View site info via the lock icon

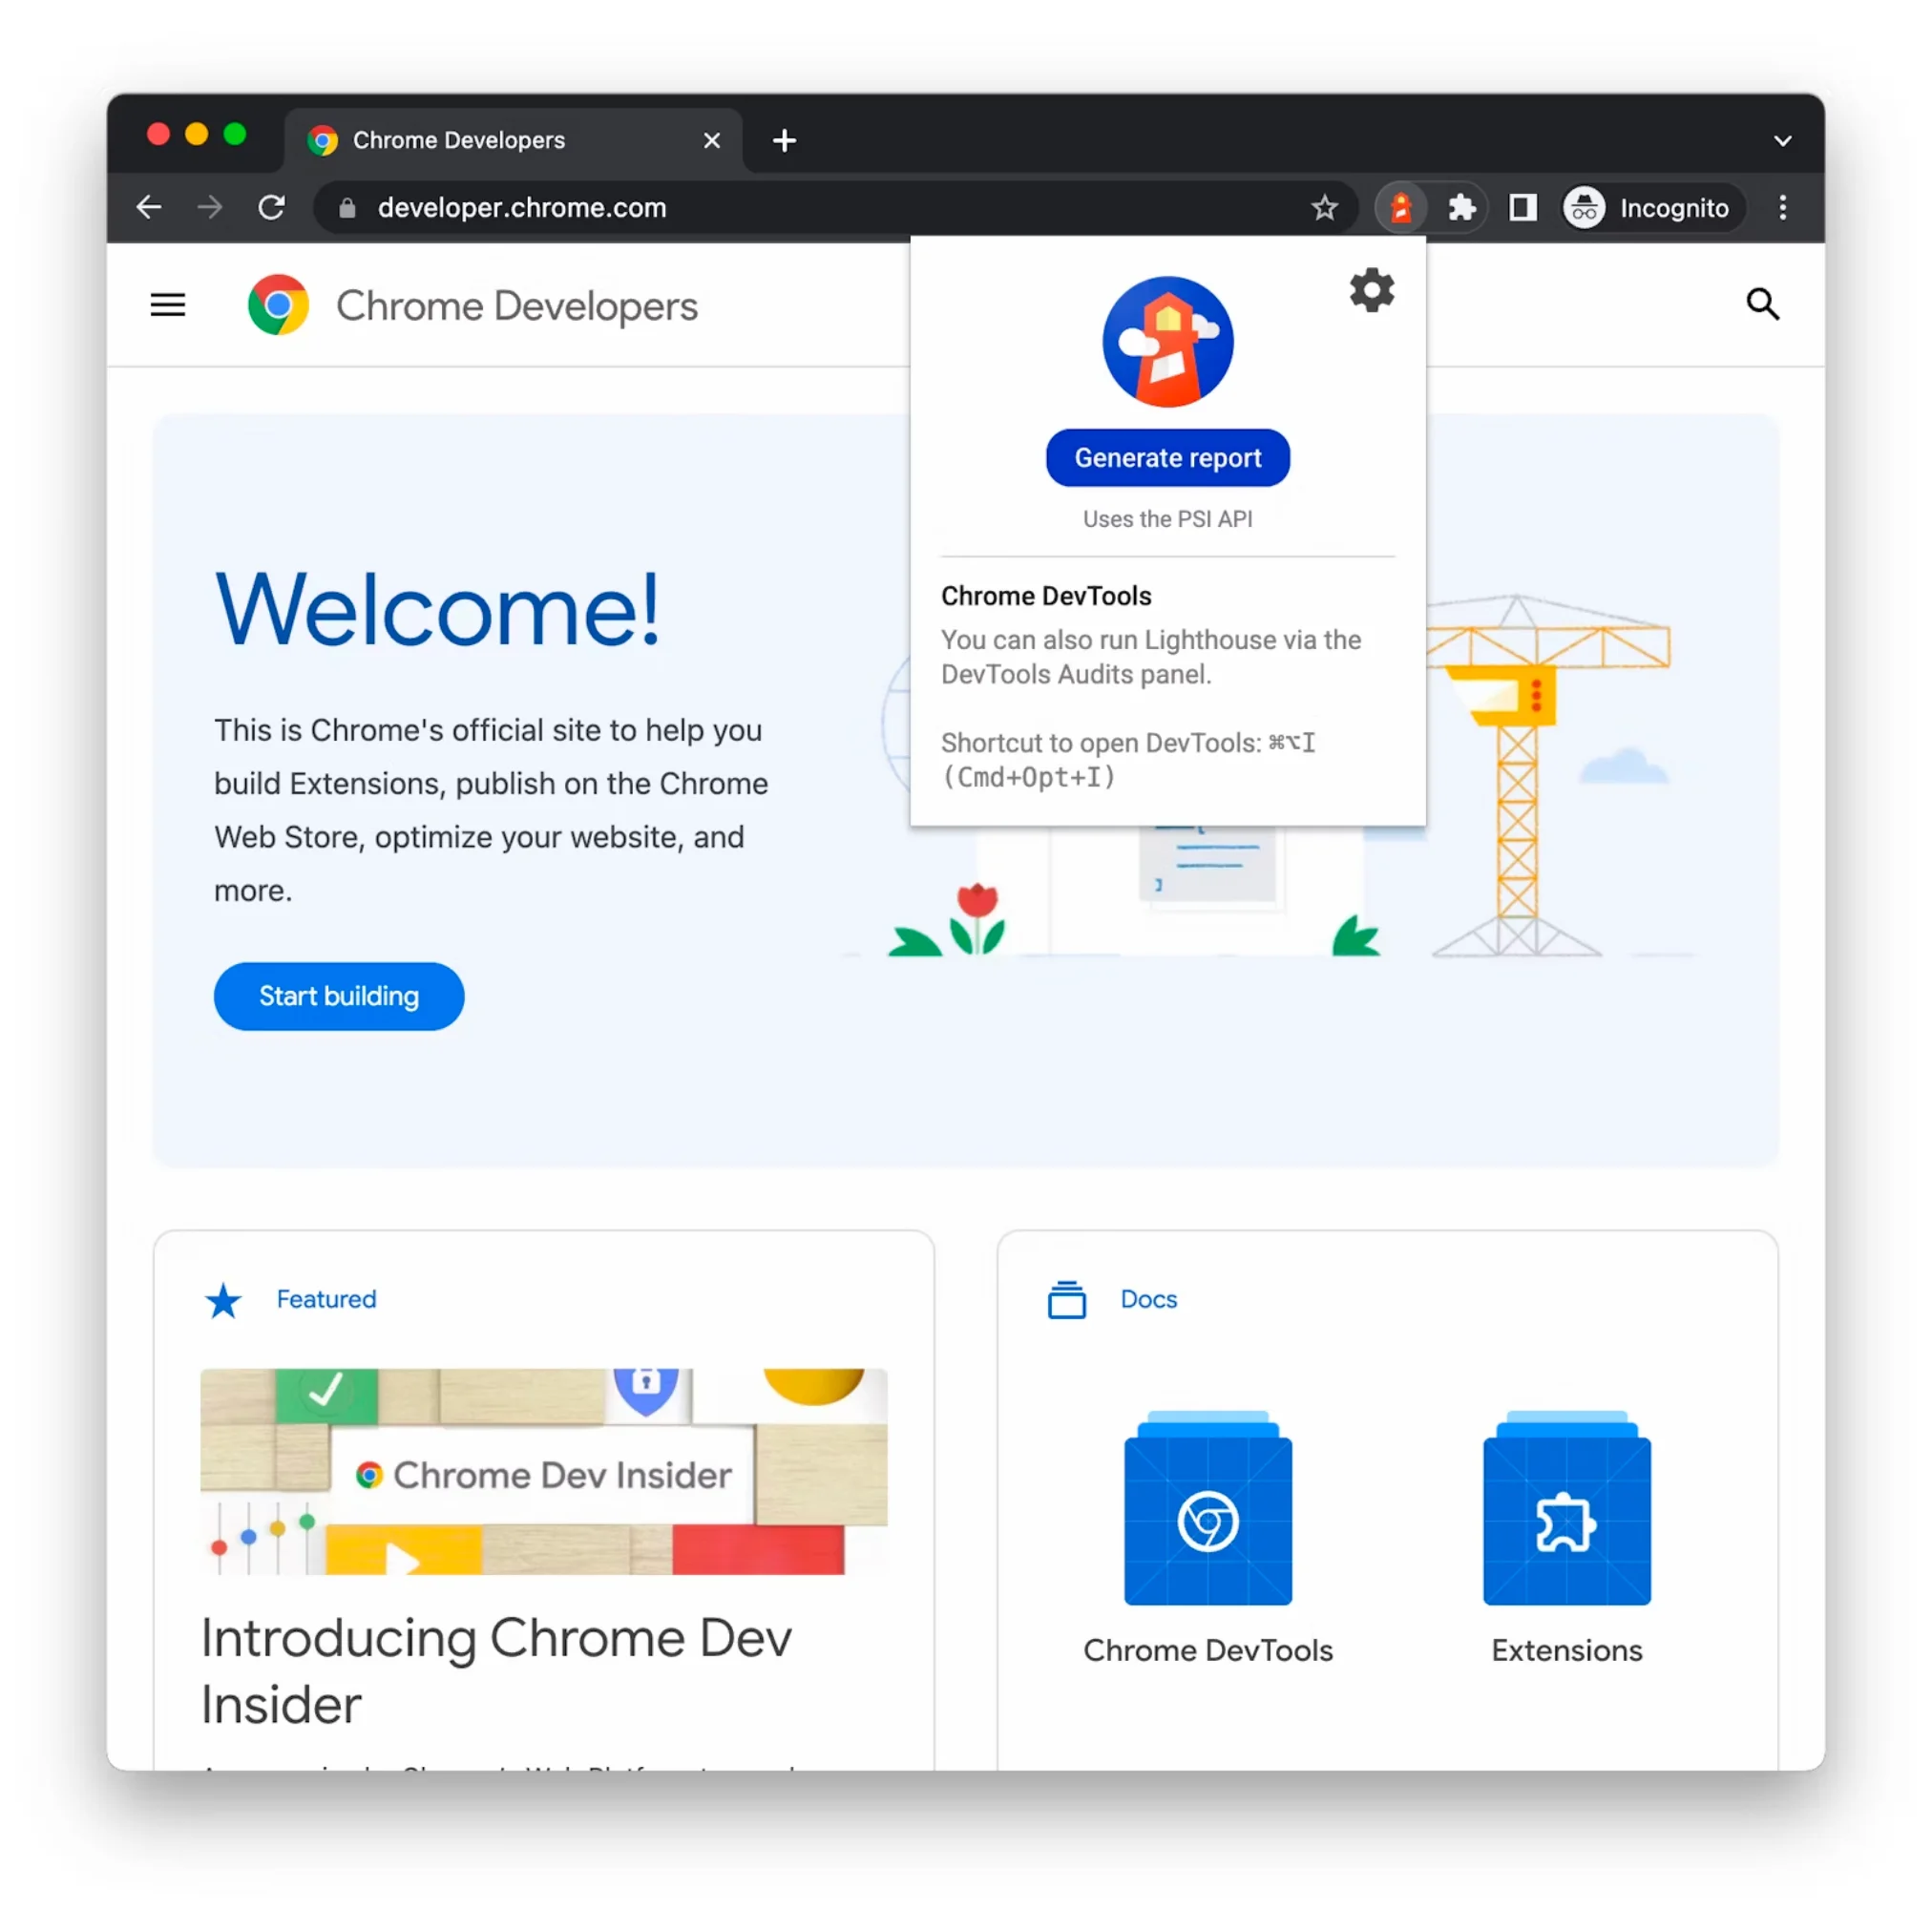[x=347, y=208]
